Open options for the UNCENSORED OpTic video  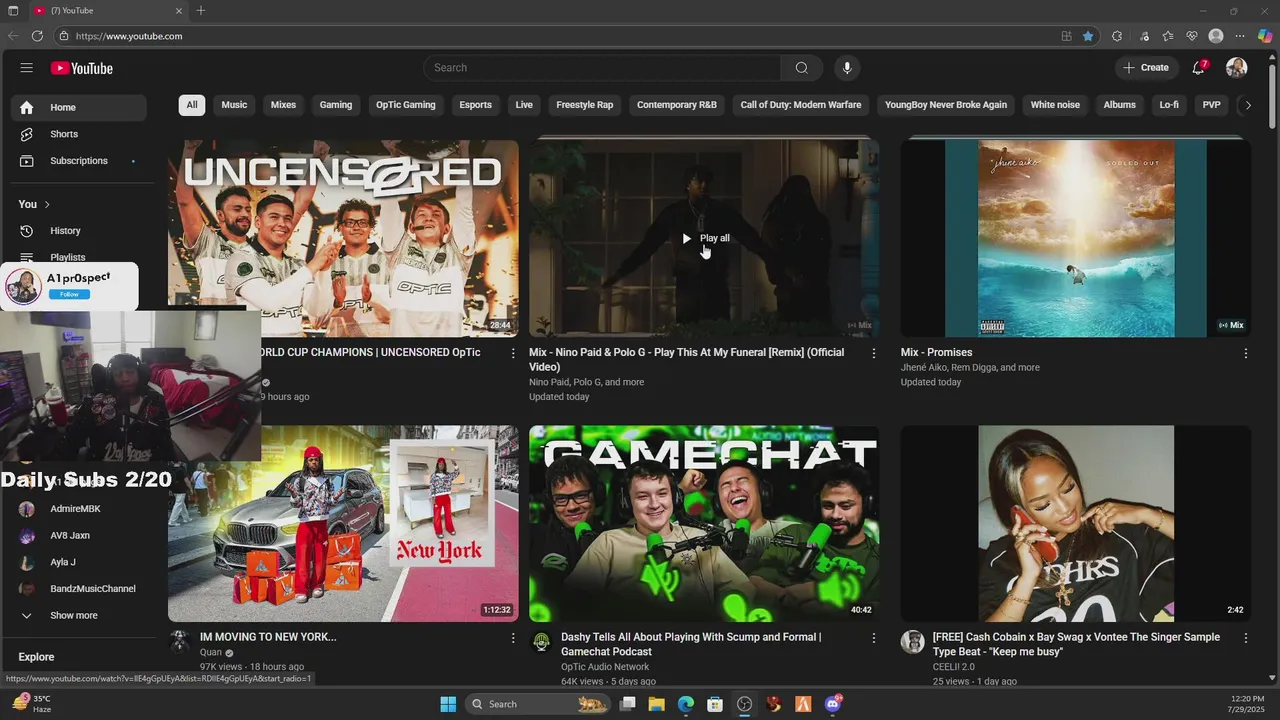tap(514, 353)
